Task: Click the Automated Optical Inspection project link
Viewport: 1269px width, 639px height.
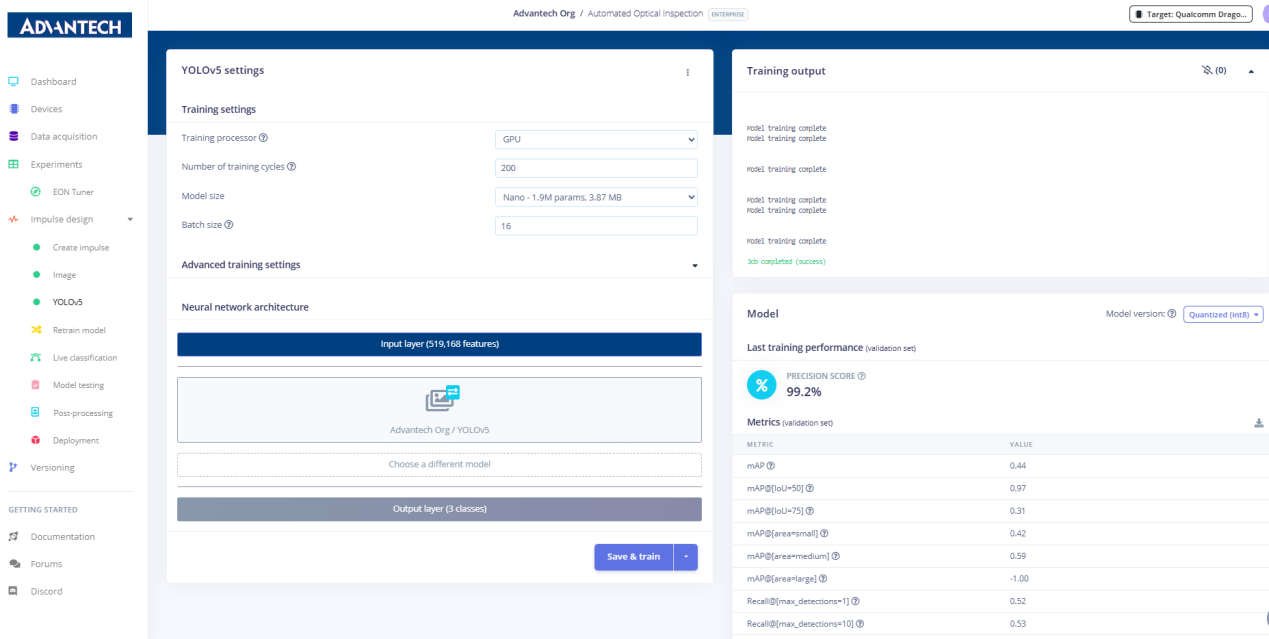Action: pyautogui.click(x=645, y=14)
